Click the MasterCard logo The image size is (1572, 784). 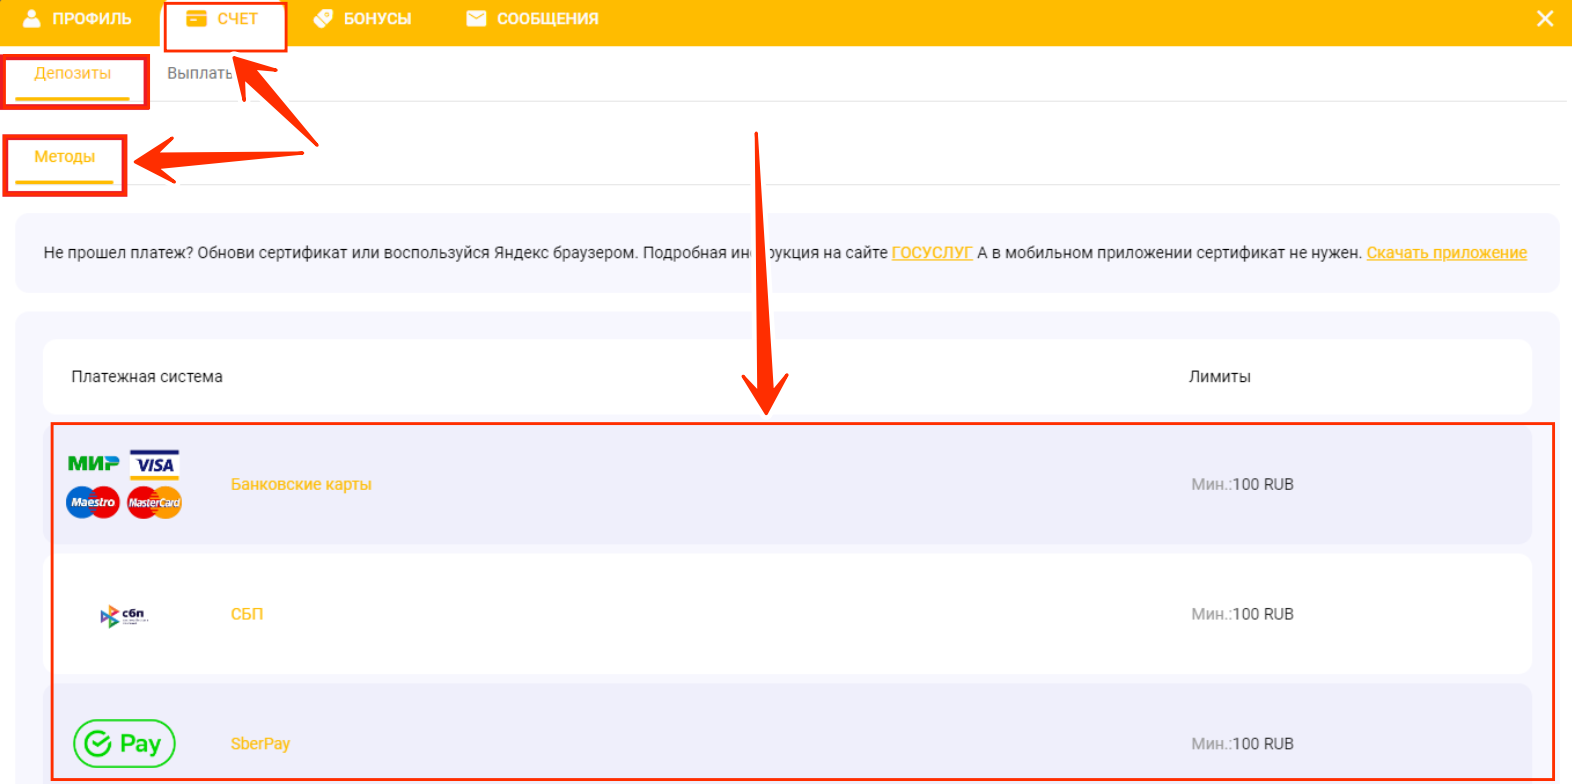click(x=154, y=502)
